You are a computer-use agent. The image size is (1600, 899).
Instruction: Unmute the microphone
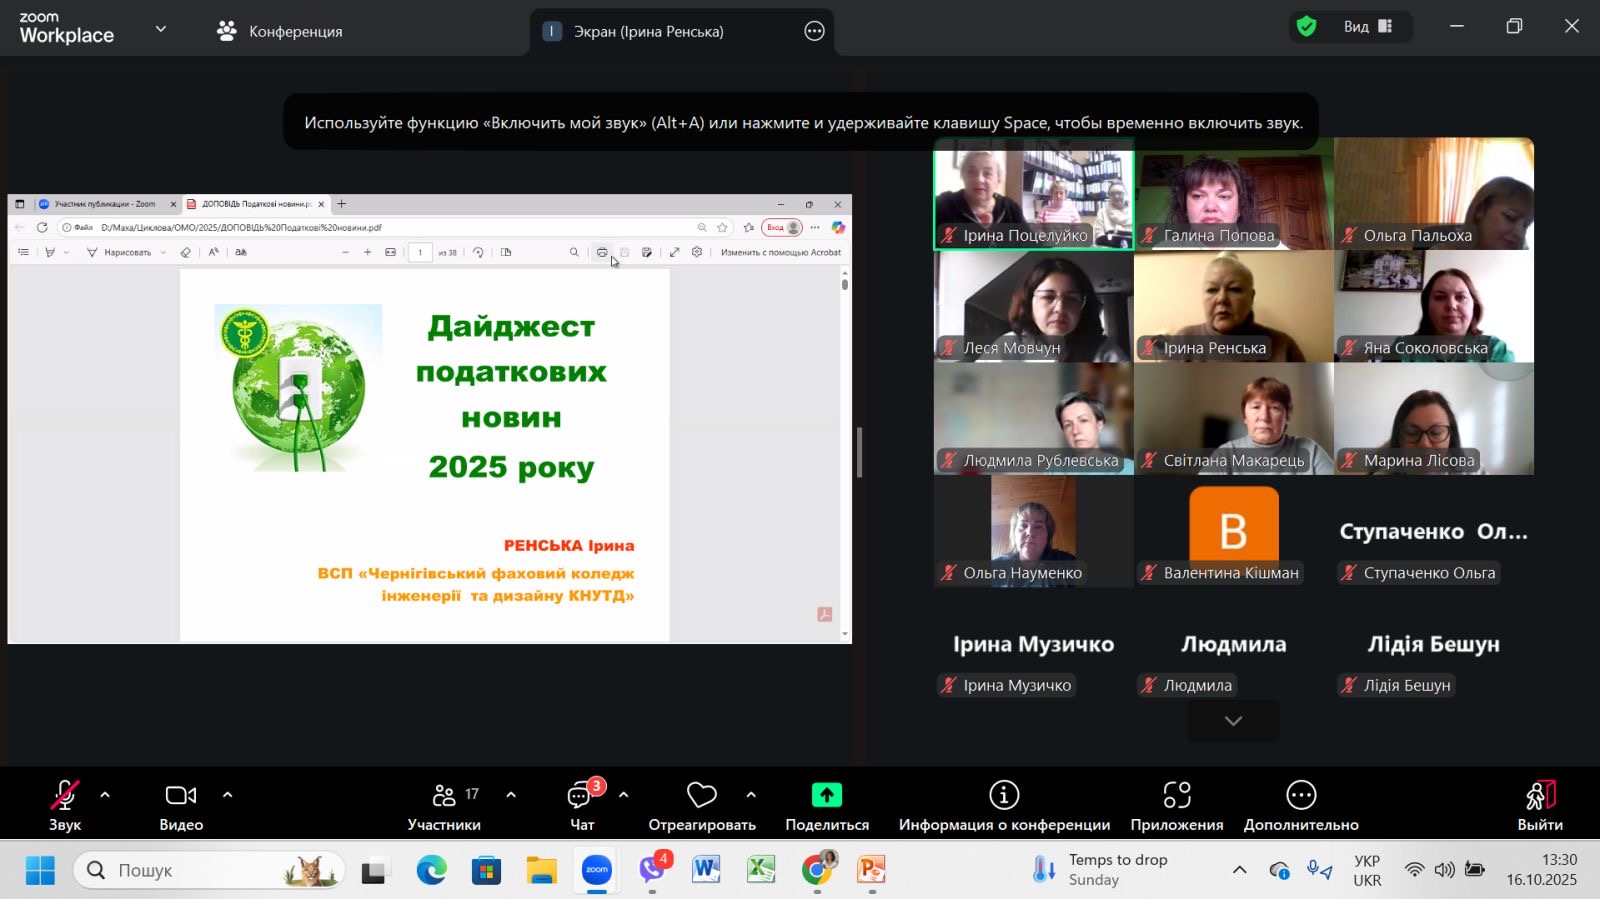(x=65, y=806)
